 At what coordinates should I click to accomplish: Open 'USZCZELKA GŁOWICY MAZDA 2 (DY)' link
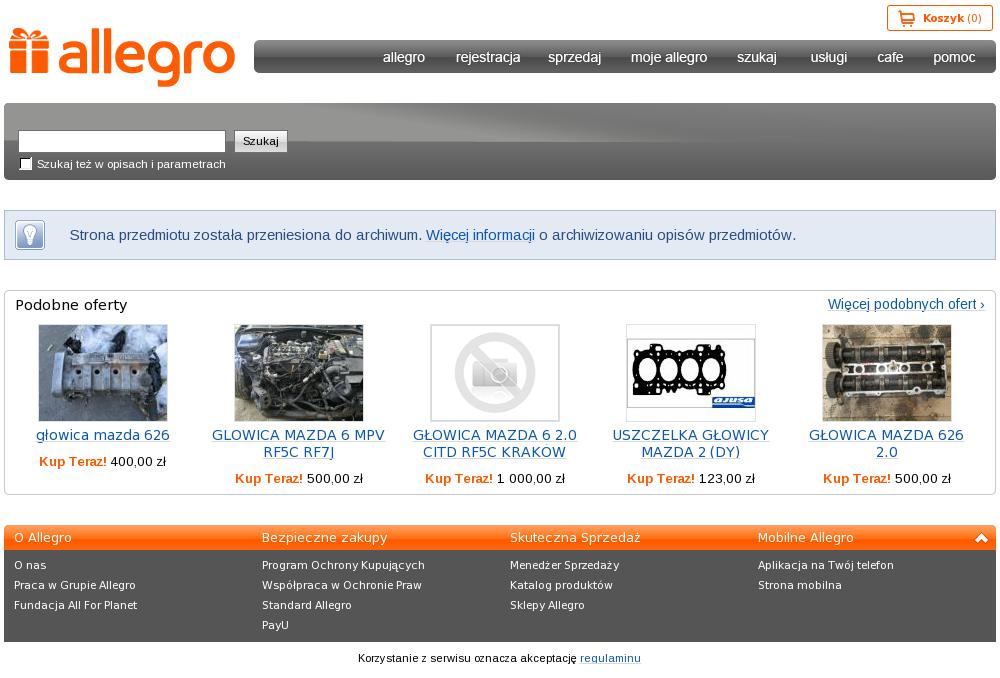click(x=691, y=443)
